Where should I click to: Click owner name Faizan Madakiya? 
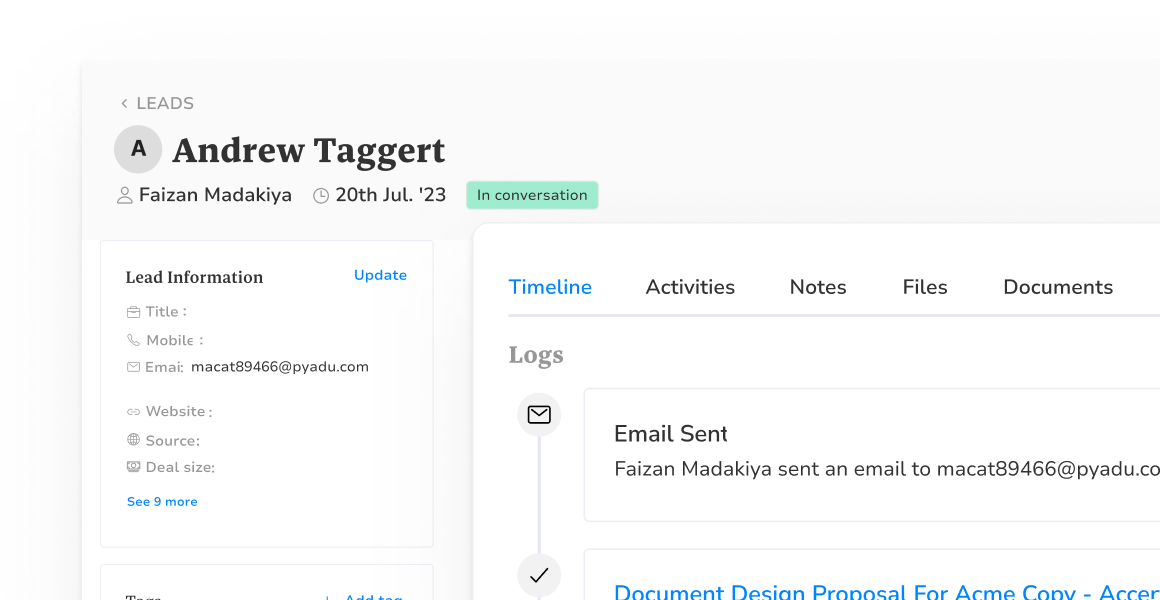pyautogui.click(x=215, y=195)
